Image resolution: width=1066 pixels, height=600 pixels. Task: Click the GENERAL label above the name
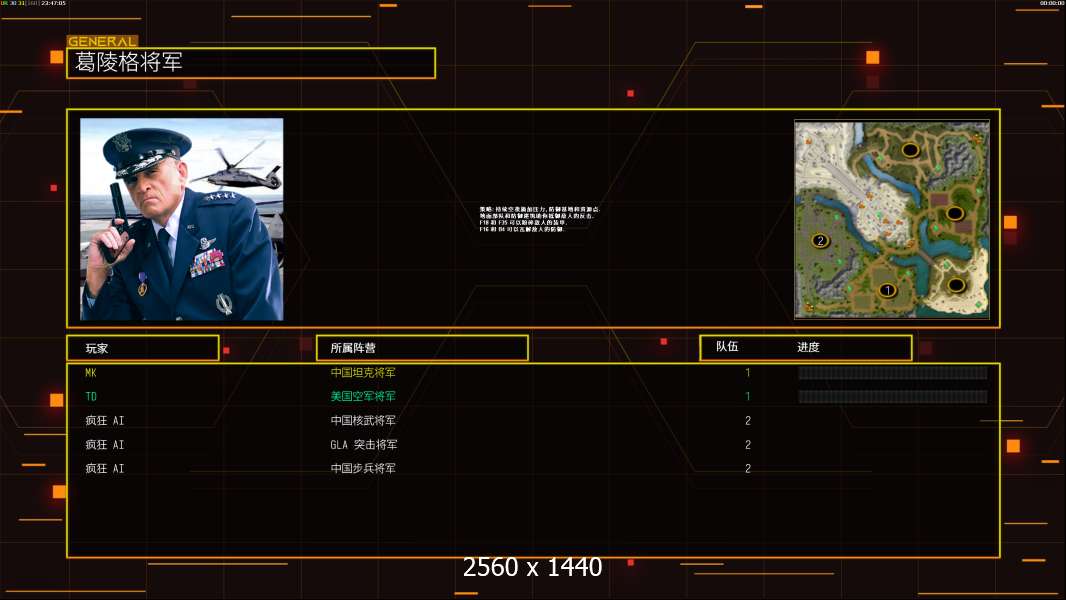click(102, 41)
